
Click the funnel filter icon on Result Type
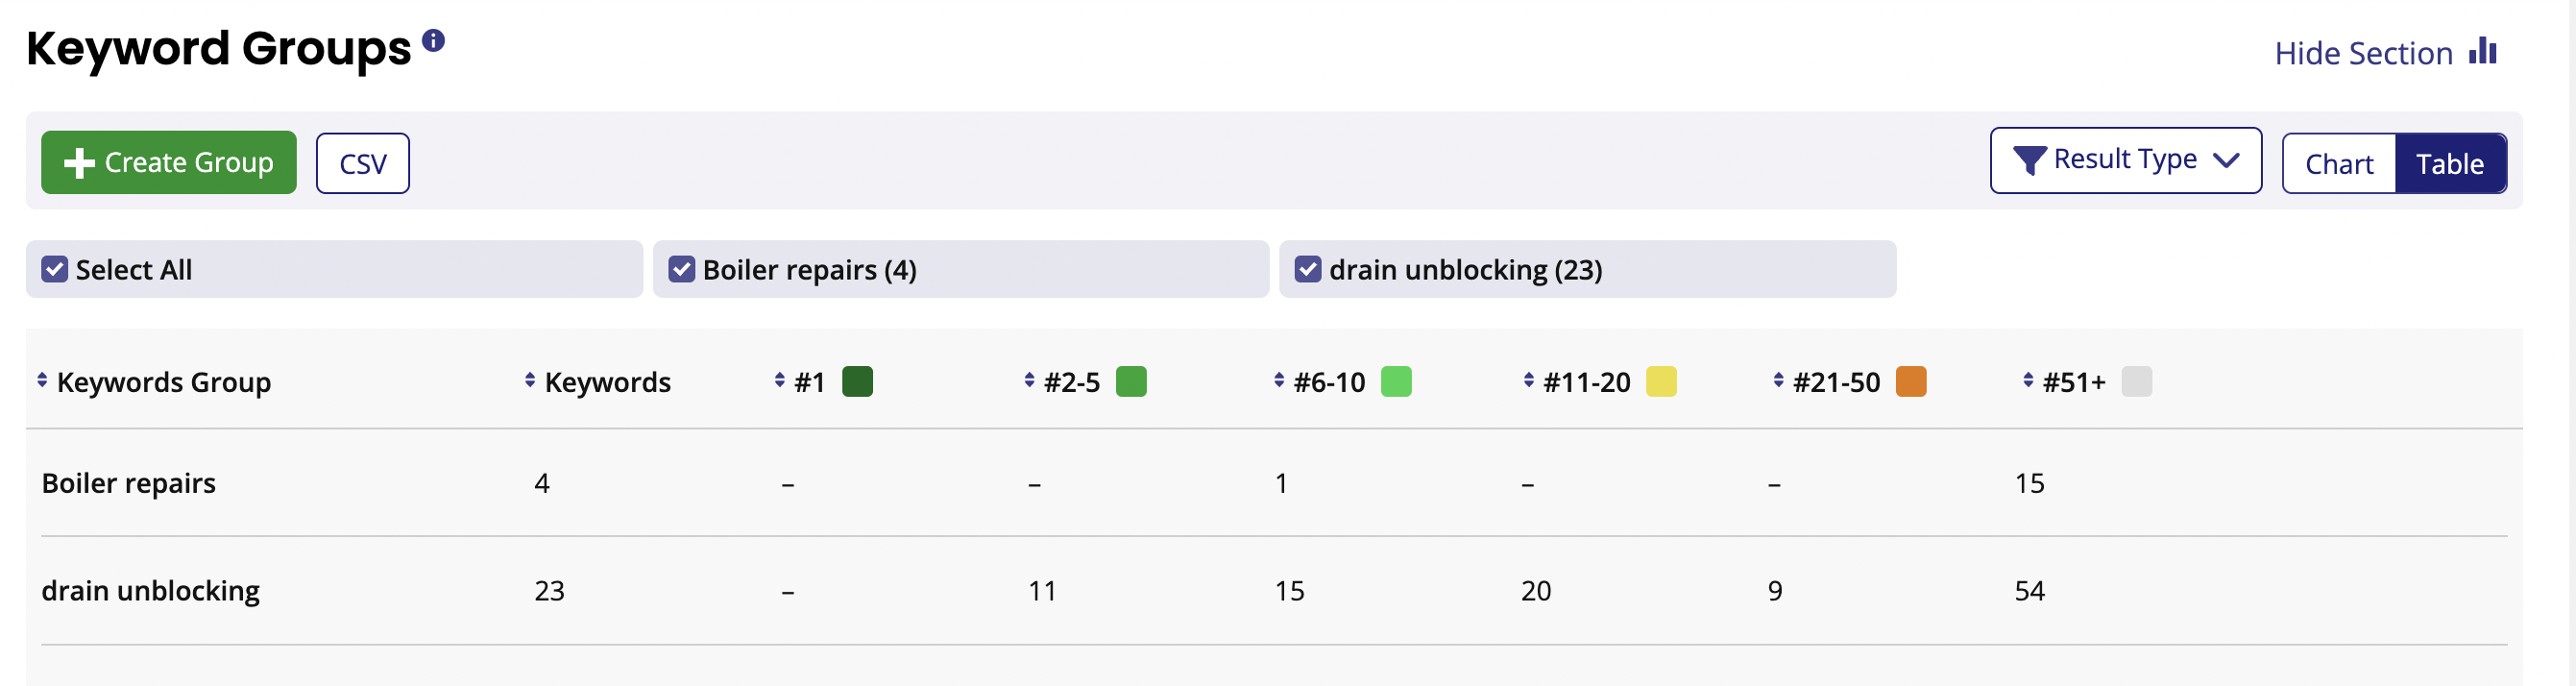(x=2029, y=161)
